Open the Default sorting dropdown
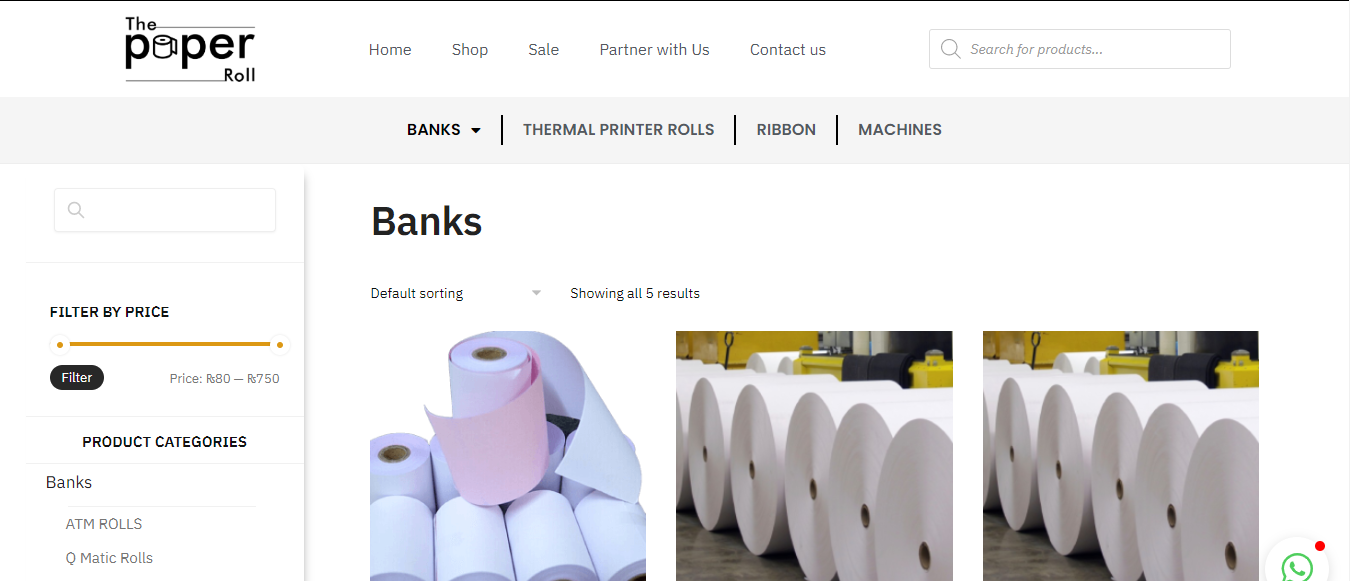This screenshot has width=1350, height=581. 456,293
